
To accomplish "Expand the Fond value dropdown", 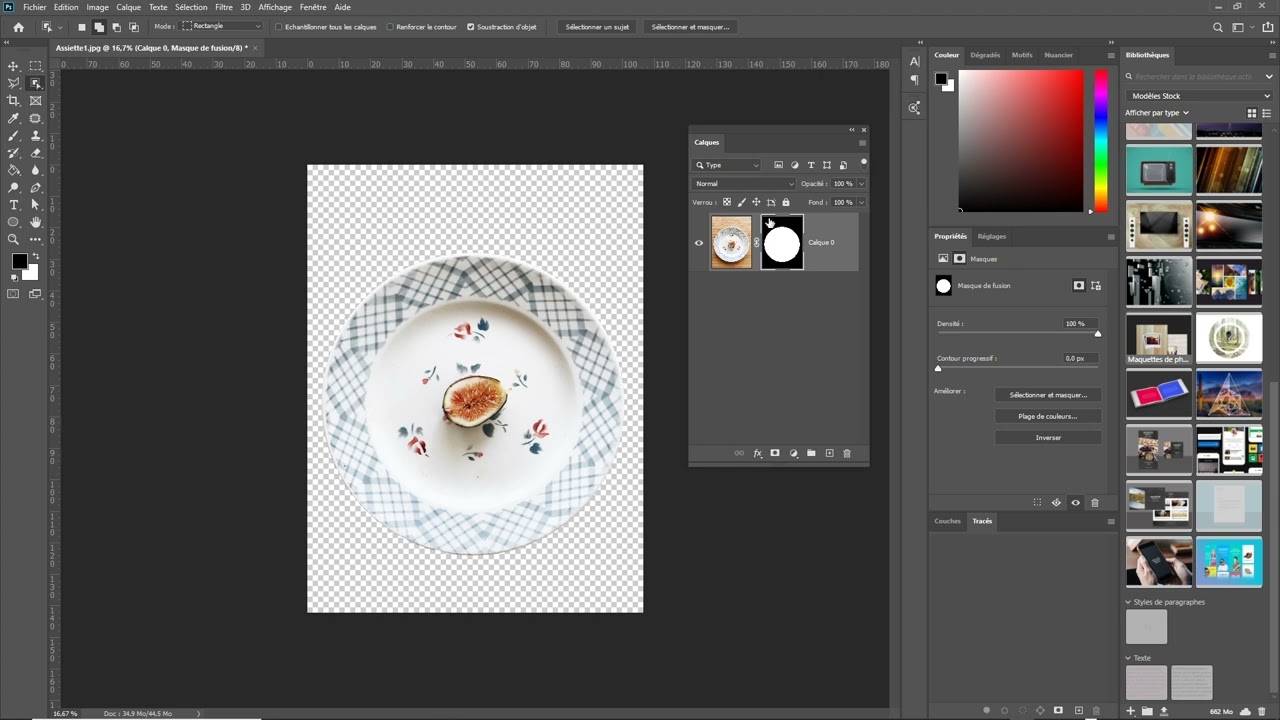I will point(861,202).
